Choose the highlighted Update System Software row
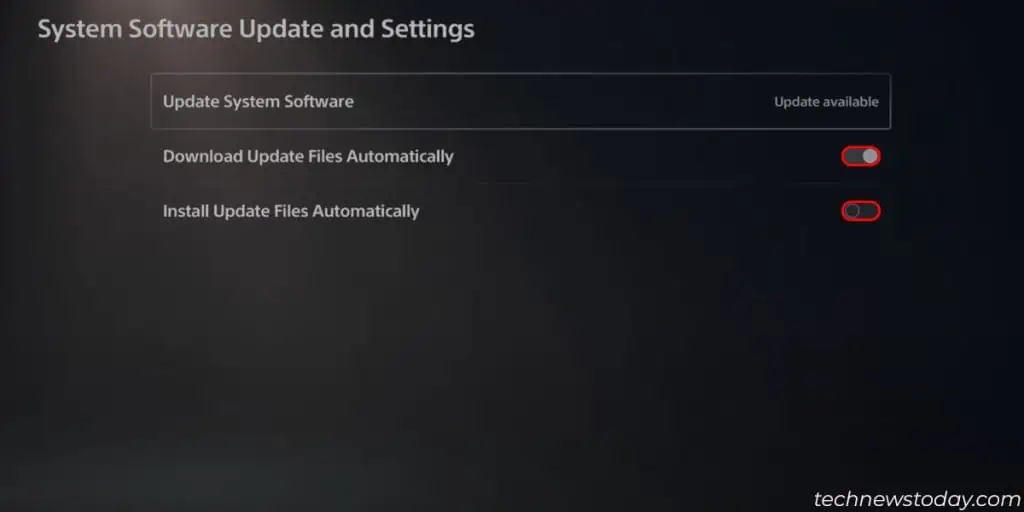 (520, 101)
